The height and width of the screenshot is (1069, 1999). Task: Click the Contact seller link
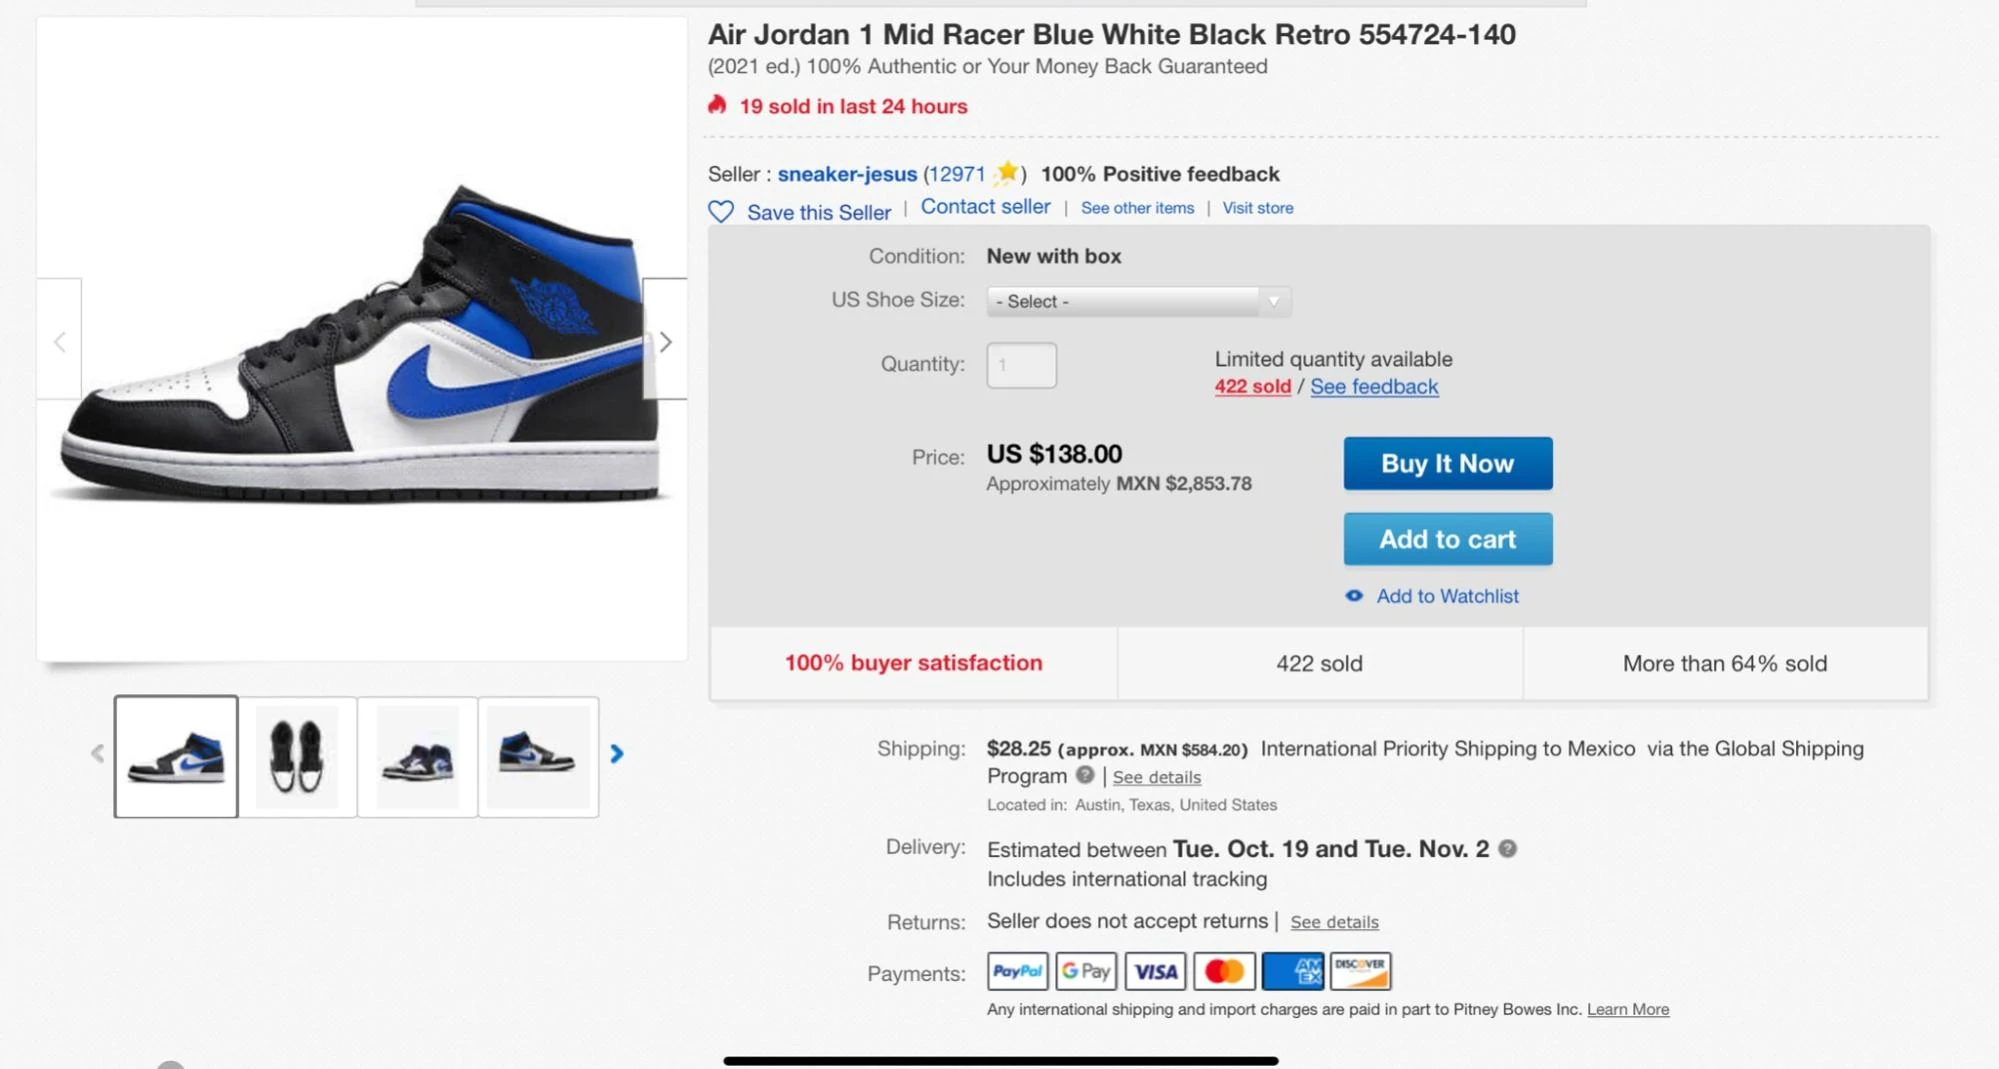(x=985, y=207)
